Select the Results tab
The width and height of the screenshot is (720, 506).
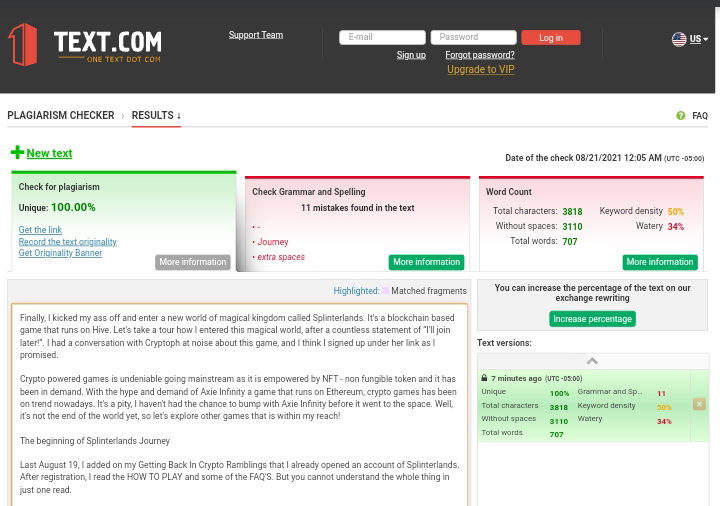pyautogui.click(x=156, y=115)
